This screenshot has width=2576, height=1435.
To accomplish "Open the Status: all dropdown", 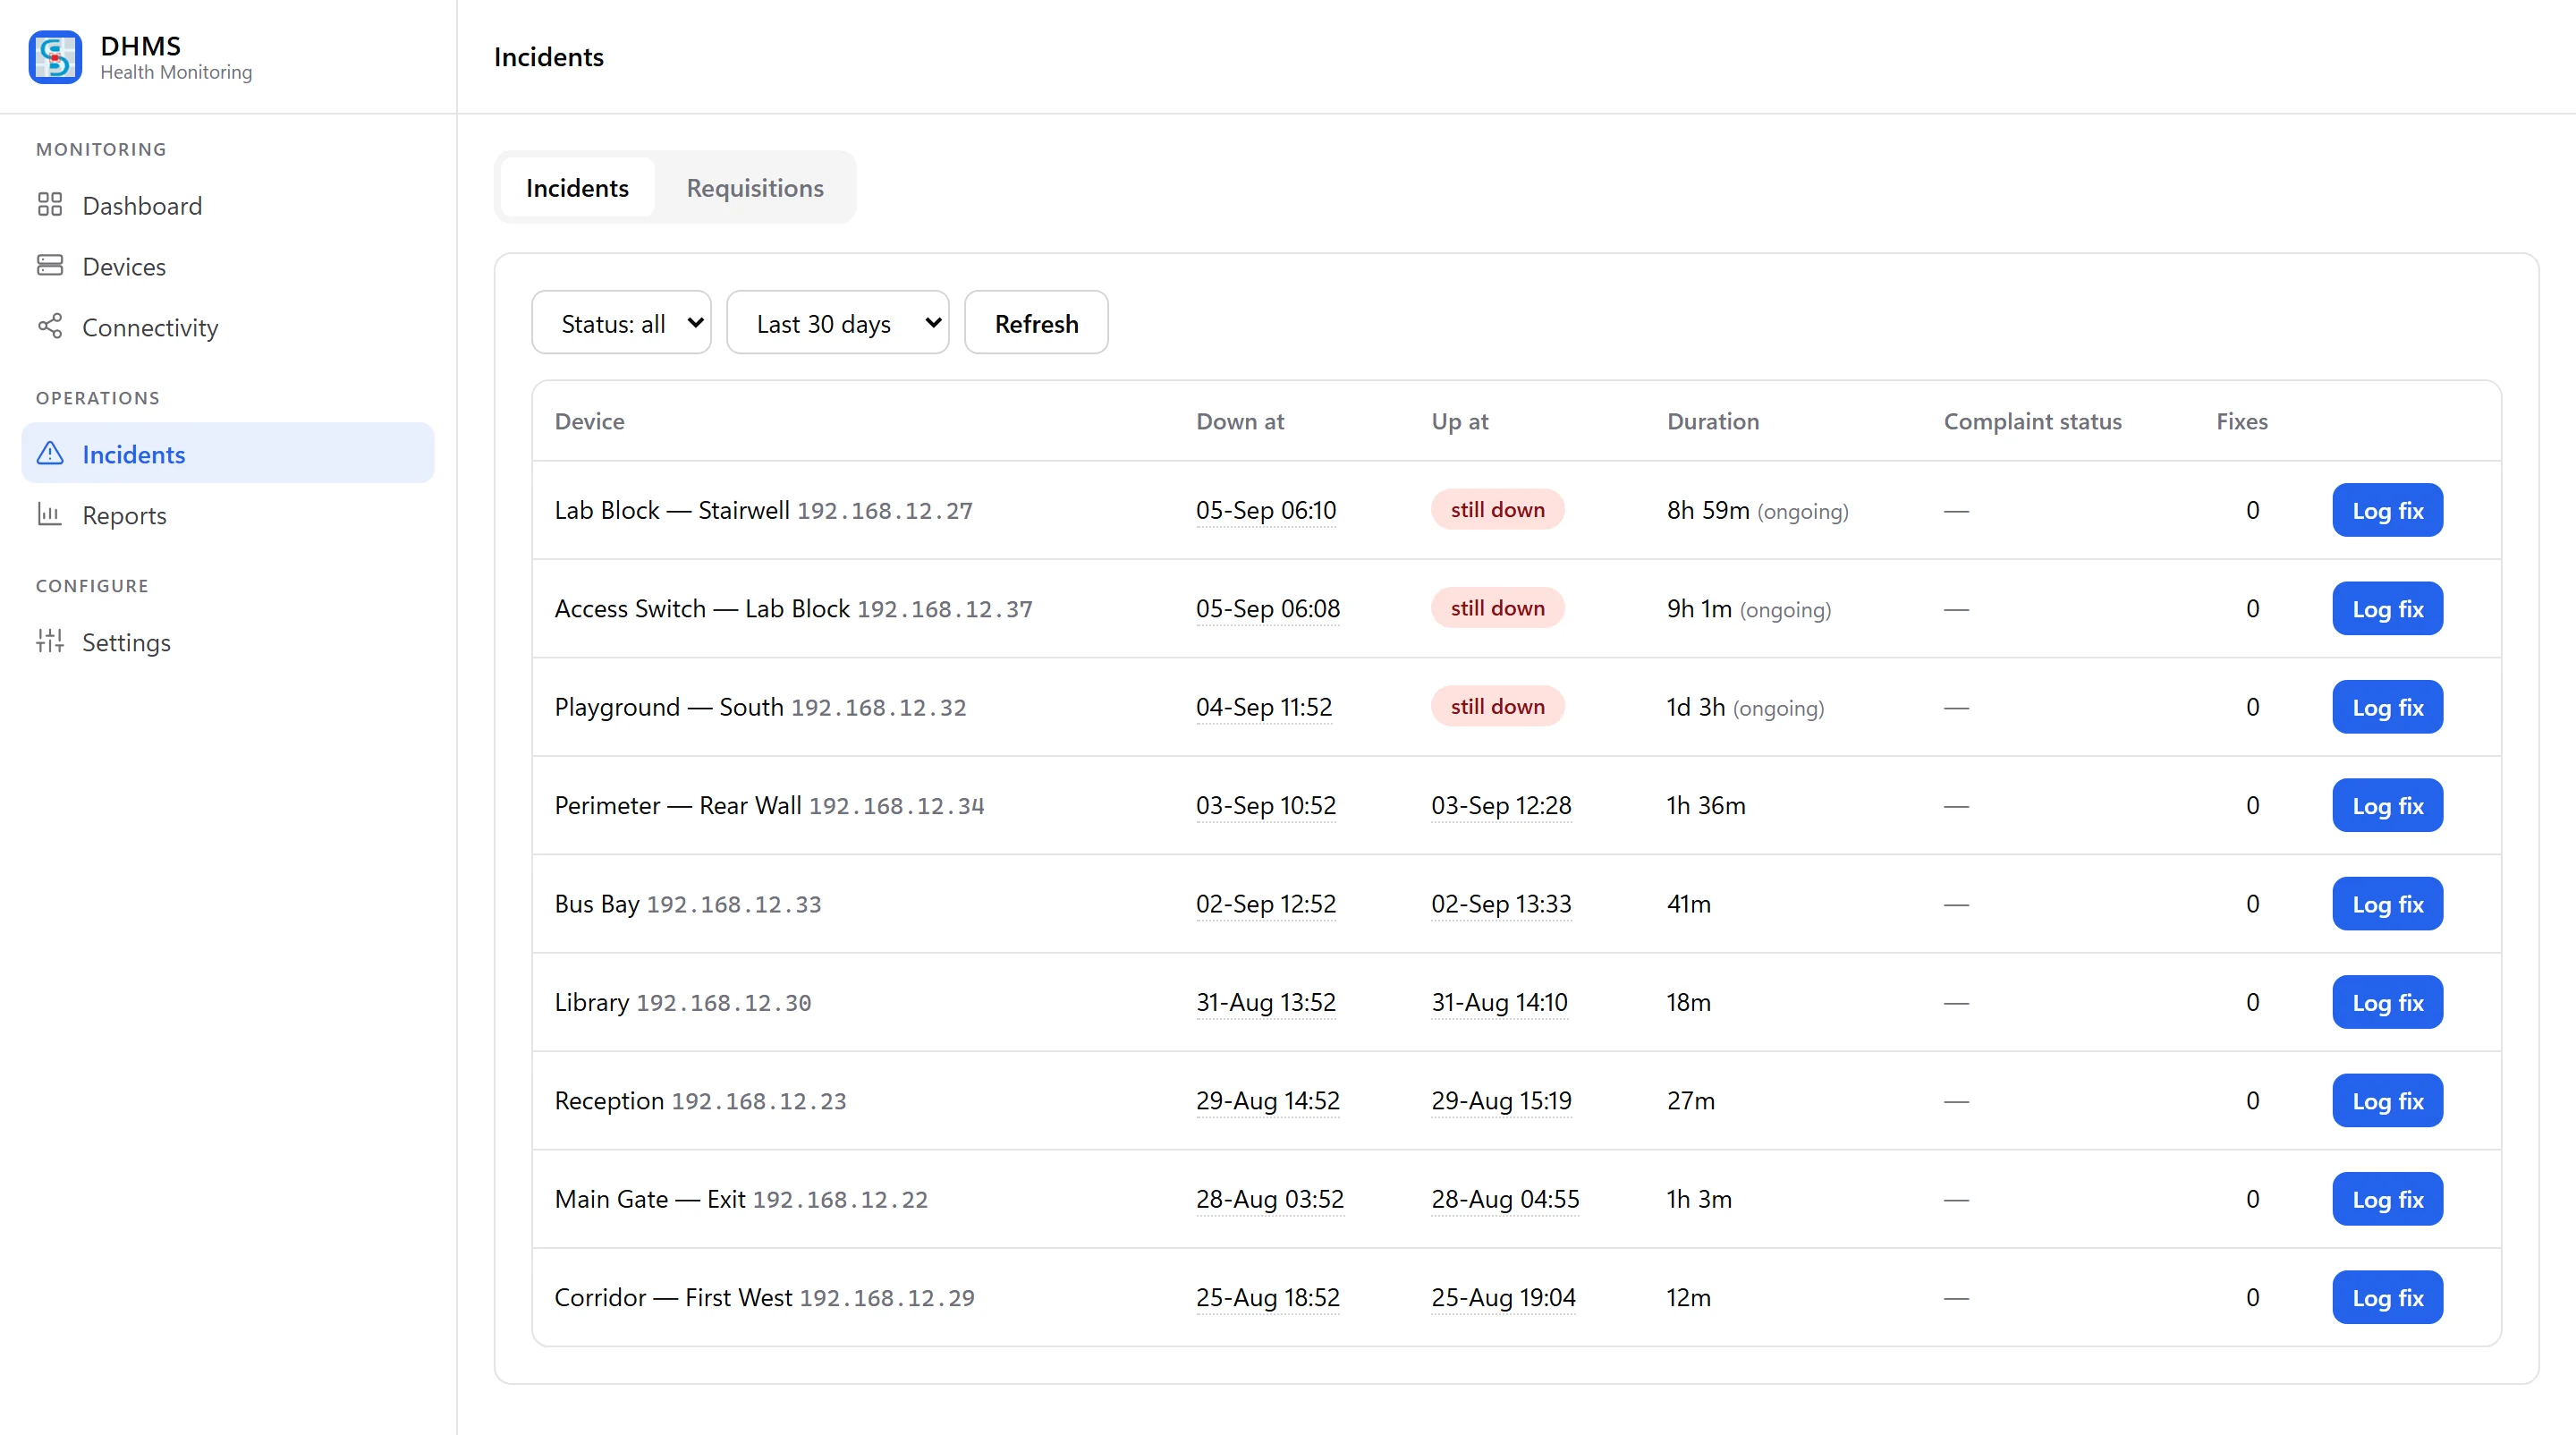I will tap(621, 323).
